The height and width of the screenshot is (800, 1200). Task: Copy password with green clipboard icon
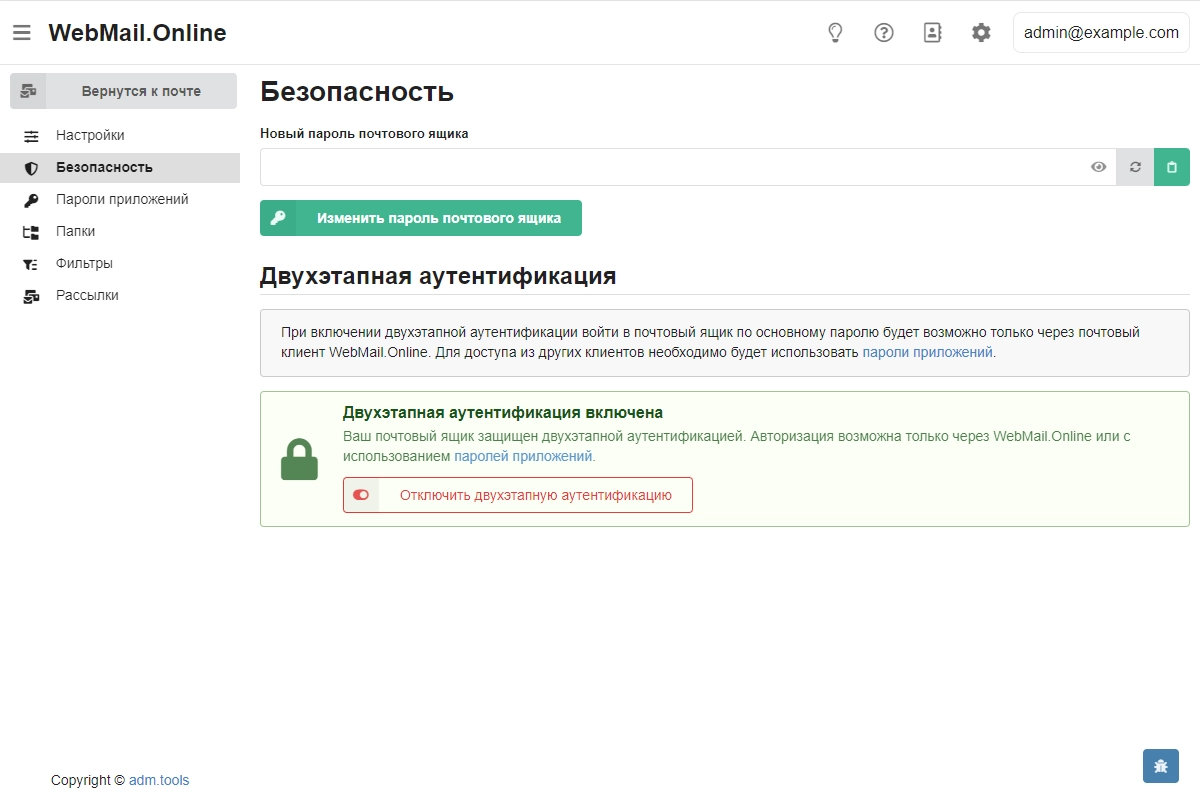coord(1172,167)
